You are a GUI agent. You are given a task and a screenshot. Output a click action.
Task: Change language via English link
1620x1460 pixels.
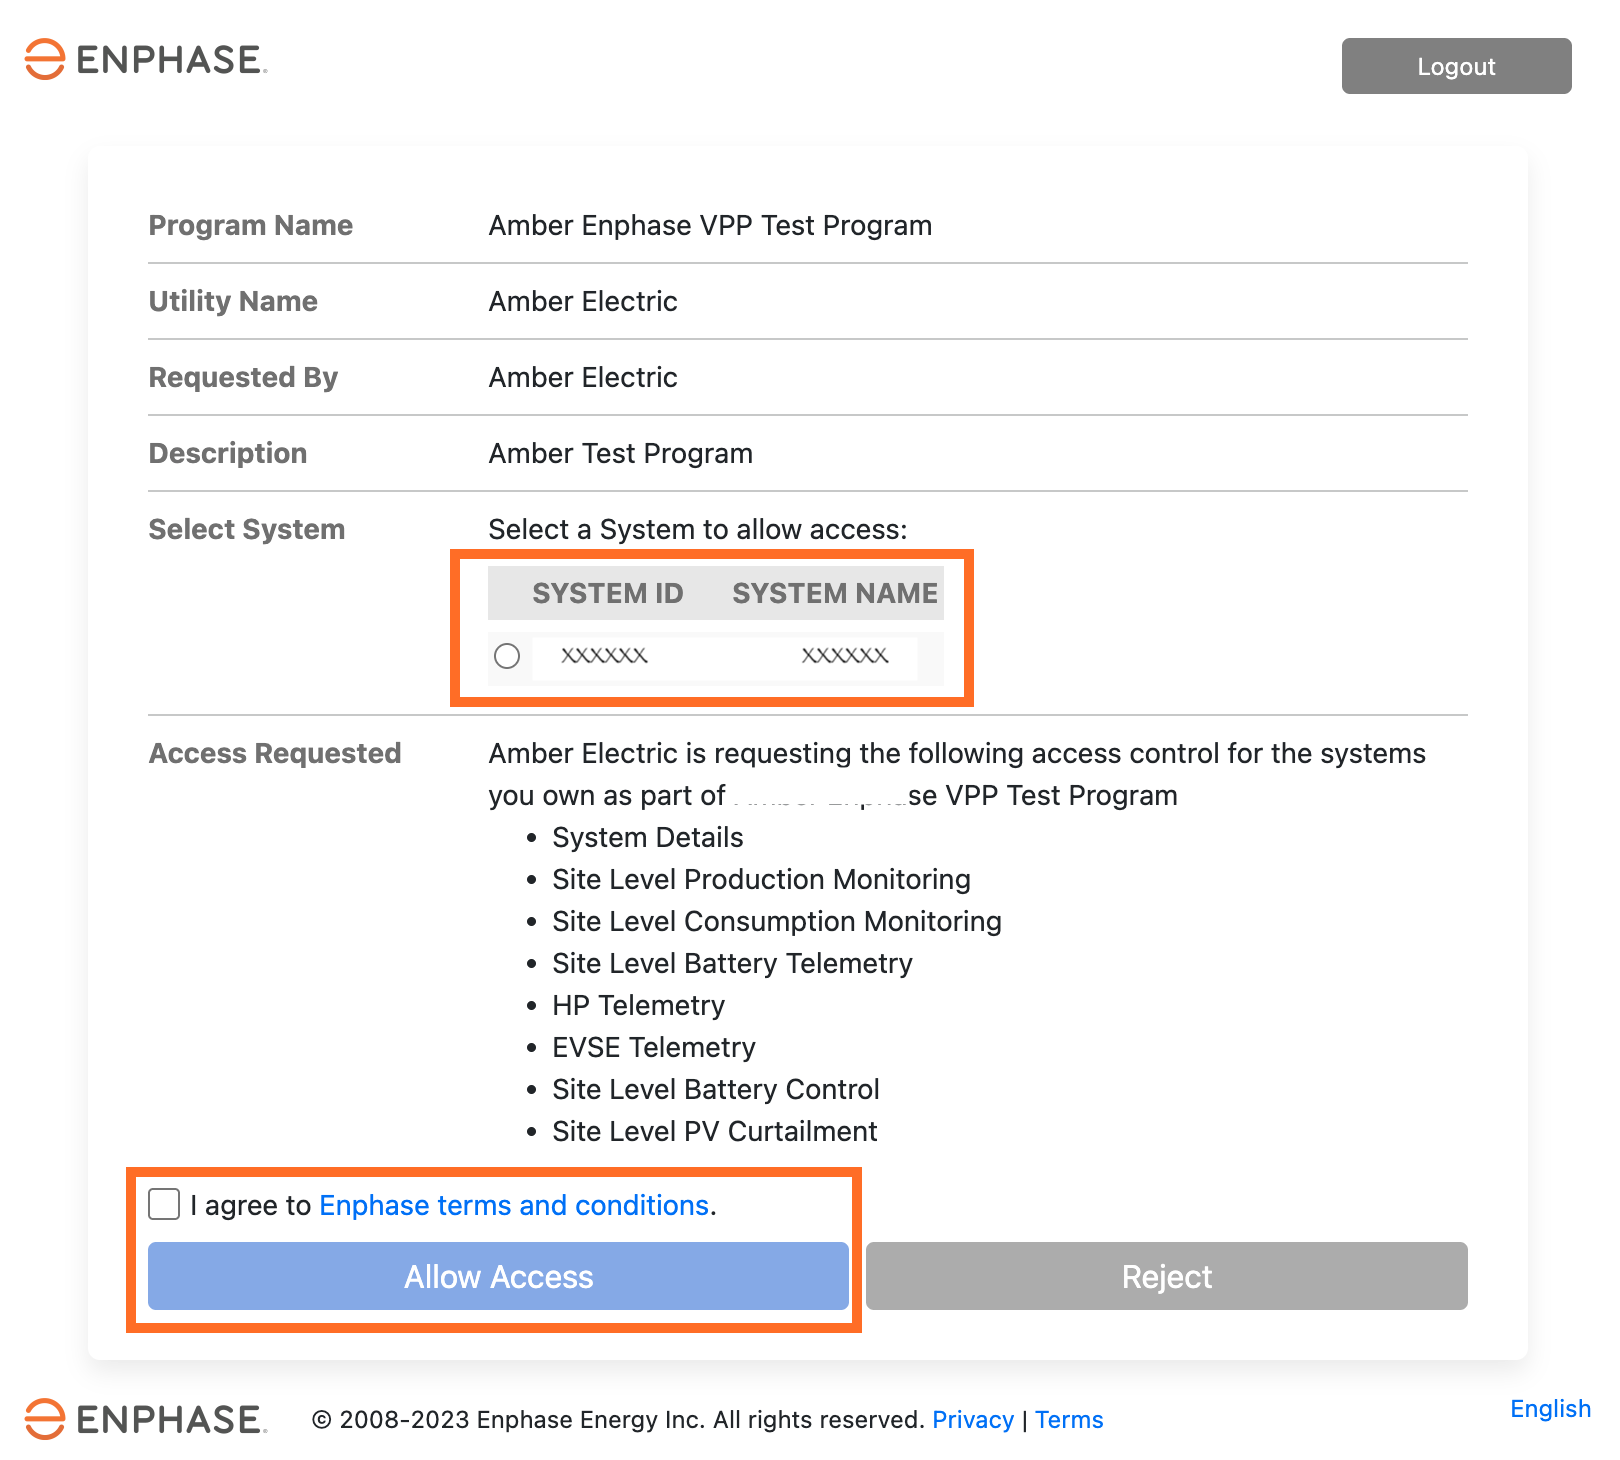[x=1549, y=1409]
